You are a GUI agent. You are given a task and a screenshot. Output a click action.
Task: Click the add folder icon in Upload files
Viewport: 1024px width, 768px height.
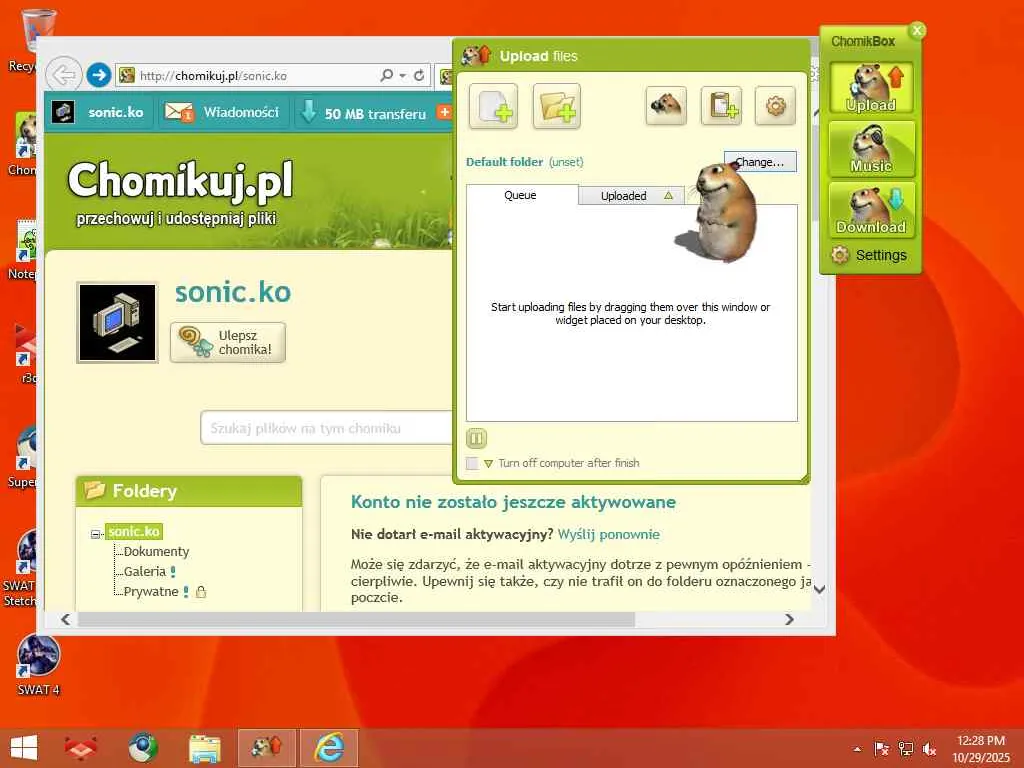(x=556, y=106)
